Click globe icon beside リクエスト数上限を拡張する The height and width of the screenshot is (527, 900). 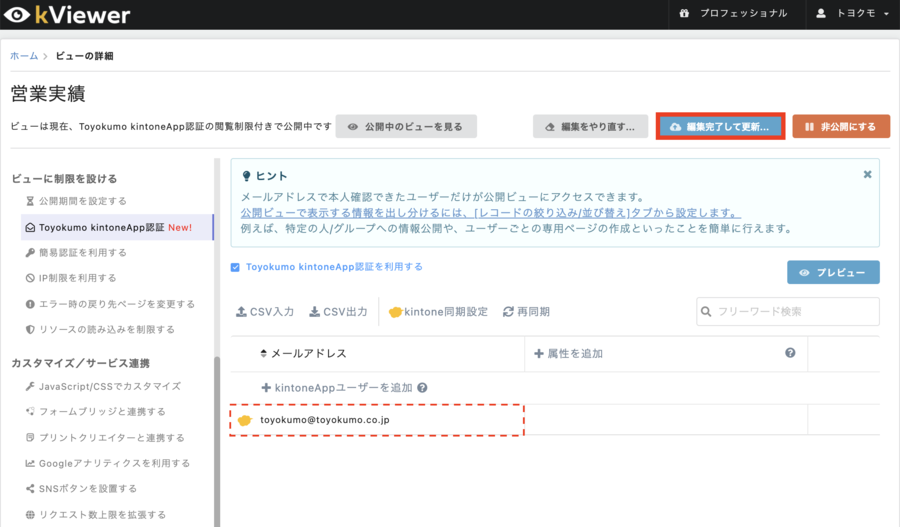click(30, 514)
